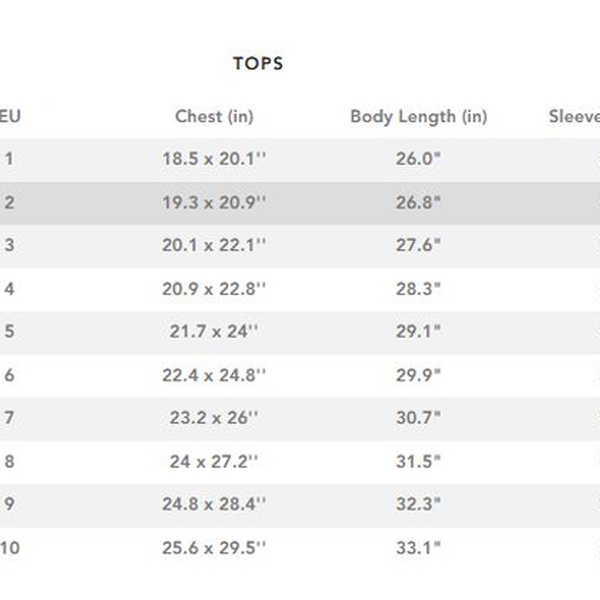Select body length 28.3" cell
The image size is (600, 600).
(x=418, y=289)
